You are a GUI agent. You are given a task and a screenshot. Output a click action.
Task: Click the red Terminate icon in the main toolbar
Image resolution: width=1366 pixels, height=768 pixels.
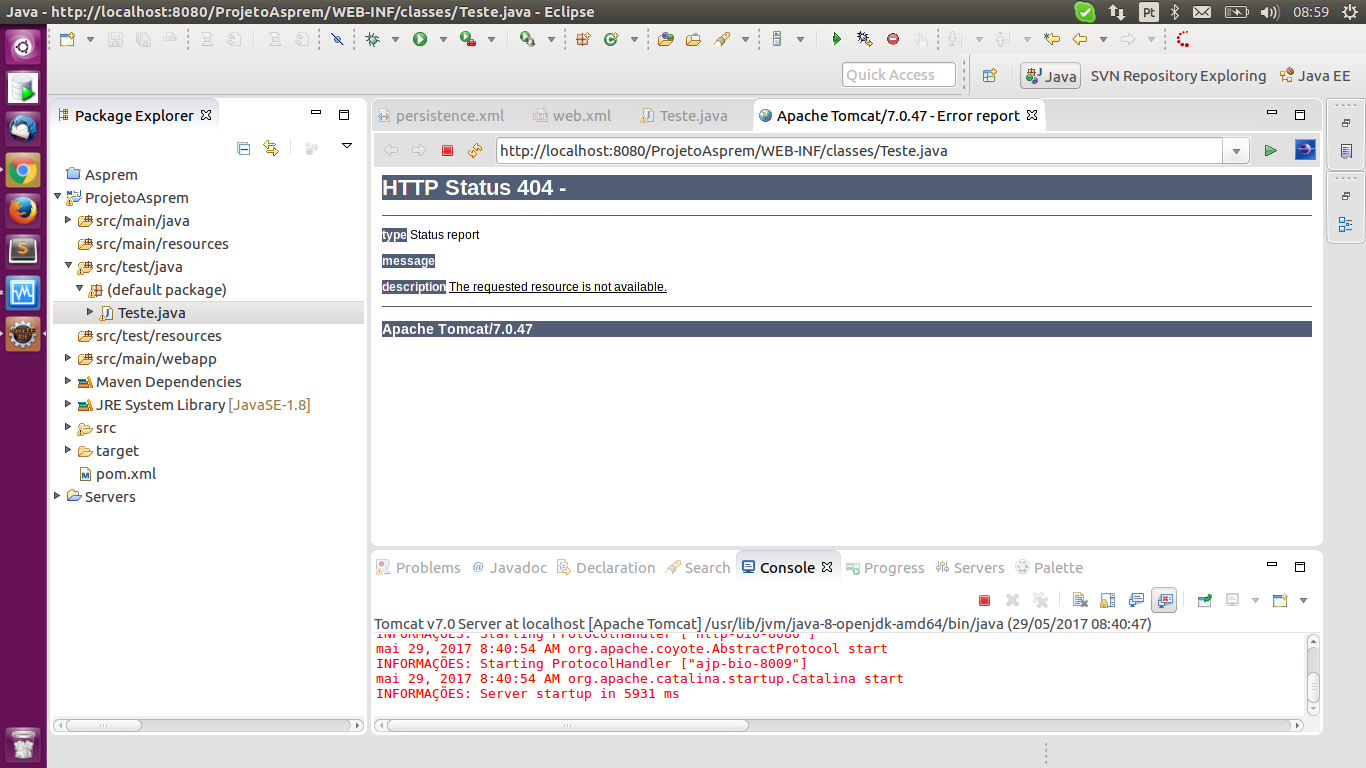893,39
